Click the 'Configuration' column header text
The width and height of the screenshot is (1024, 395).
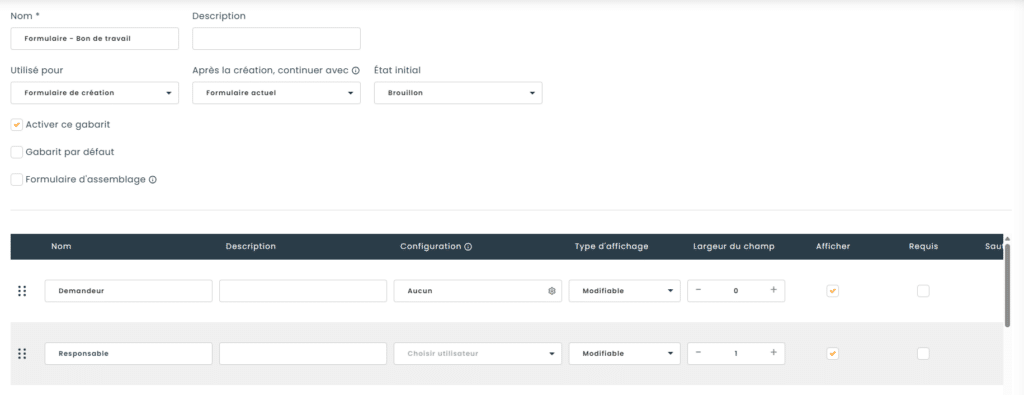[x=430, y=247]
